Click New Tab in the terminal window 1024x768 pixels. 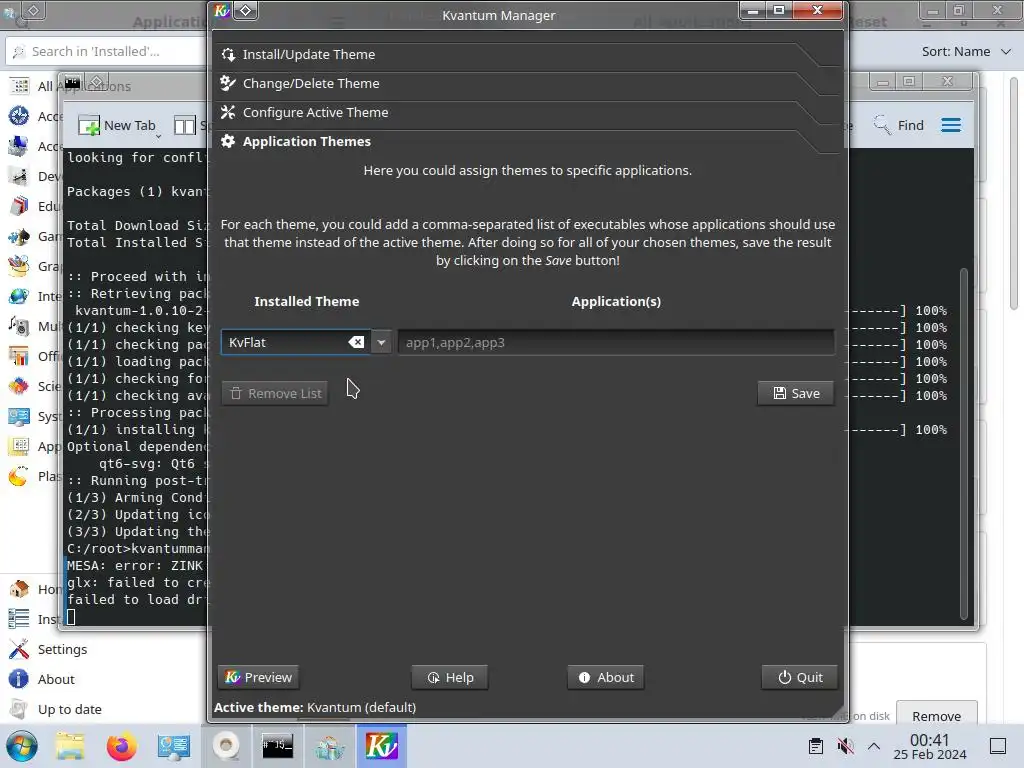coord(118,125)
